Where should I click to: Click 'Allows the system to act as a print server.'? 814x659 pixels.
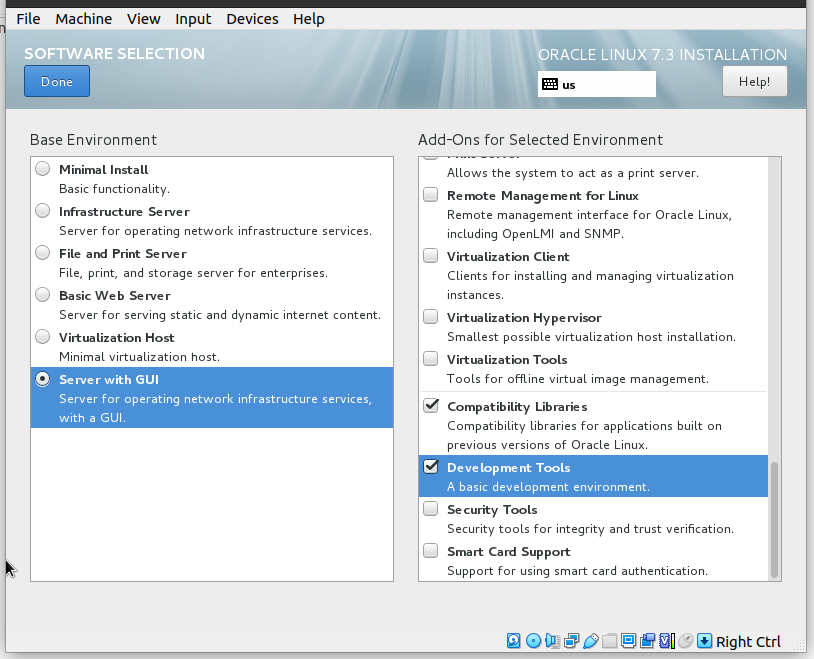point(573,173)
